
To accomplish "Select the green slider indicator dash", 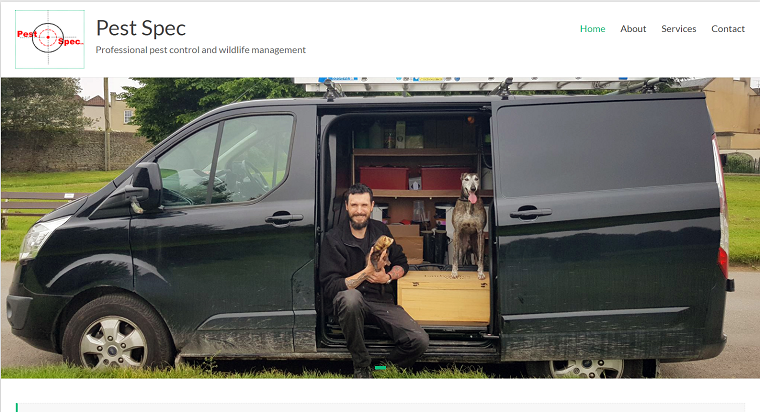I will 380,368.
